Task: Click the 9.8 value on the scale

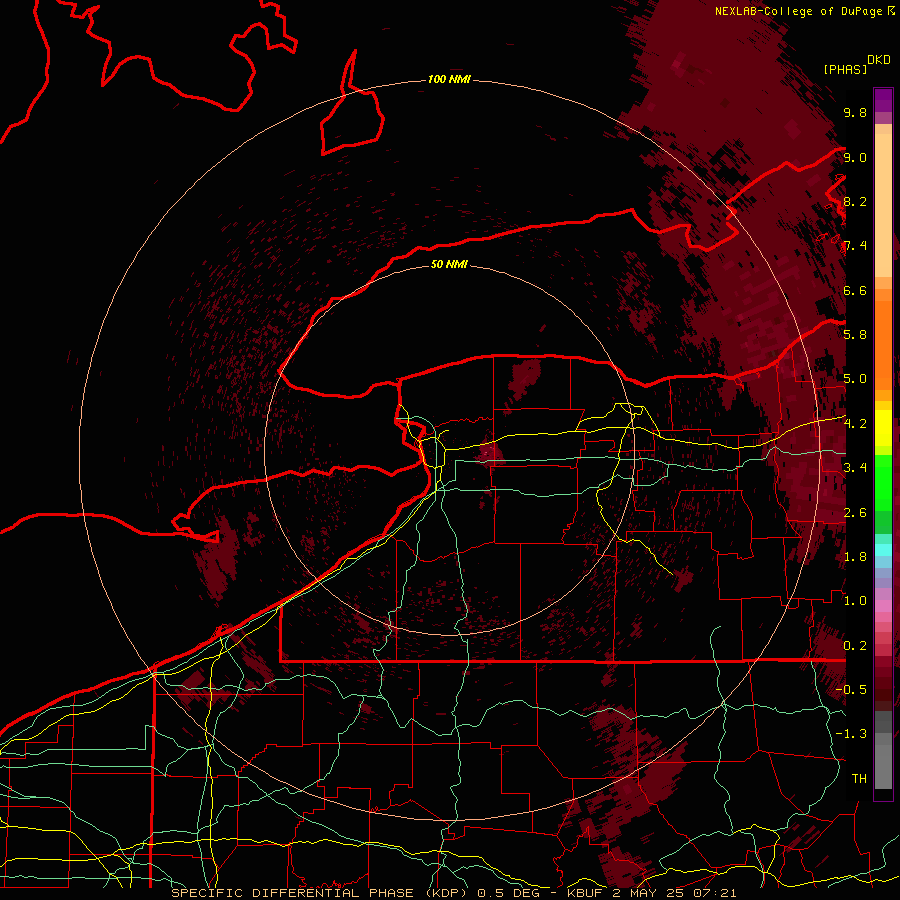Action: click(x=855, y=112)
